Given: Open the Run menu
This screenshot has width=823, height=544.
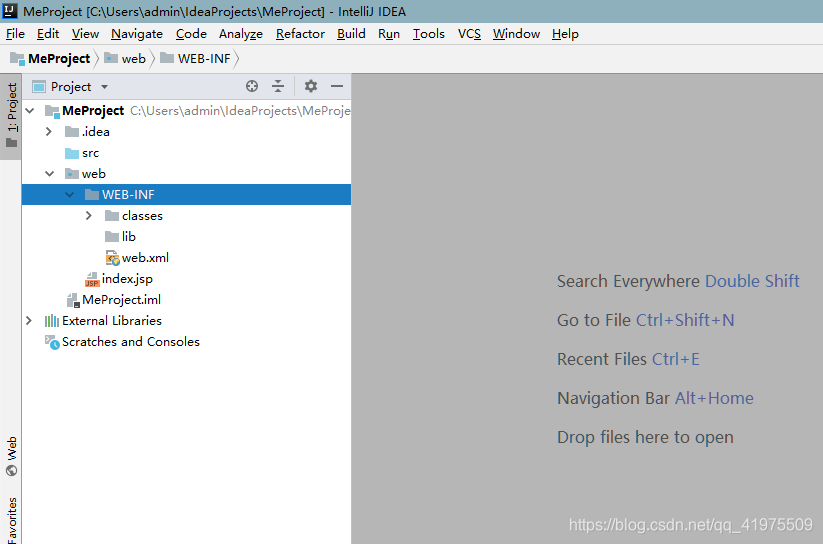Looking at the screenshot, I should [x=389, y=34].
